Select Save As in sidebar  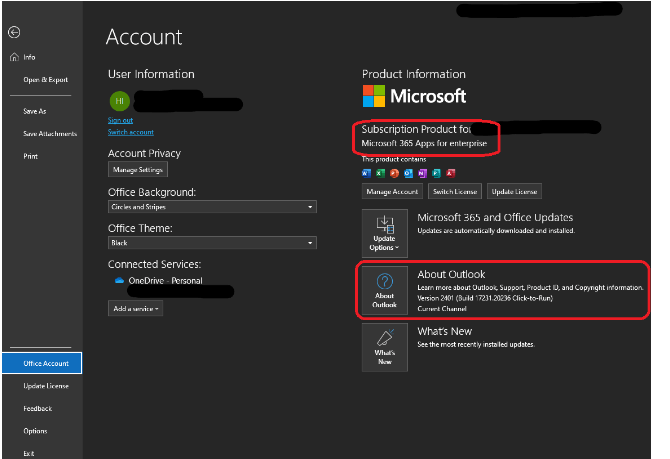coord(35,111)
